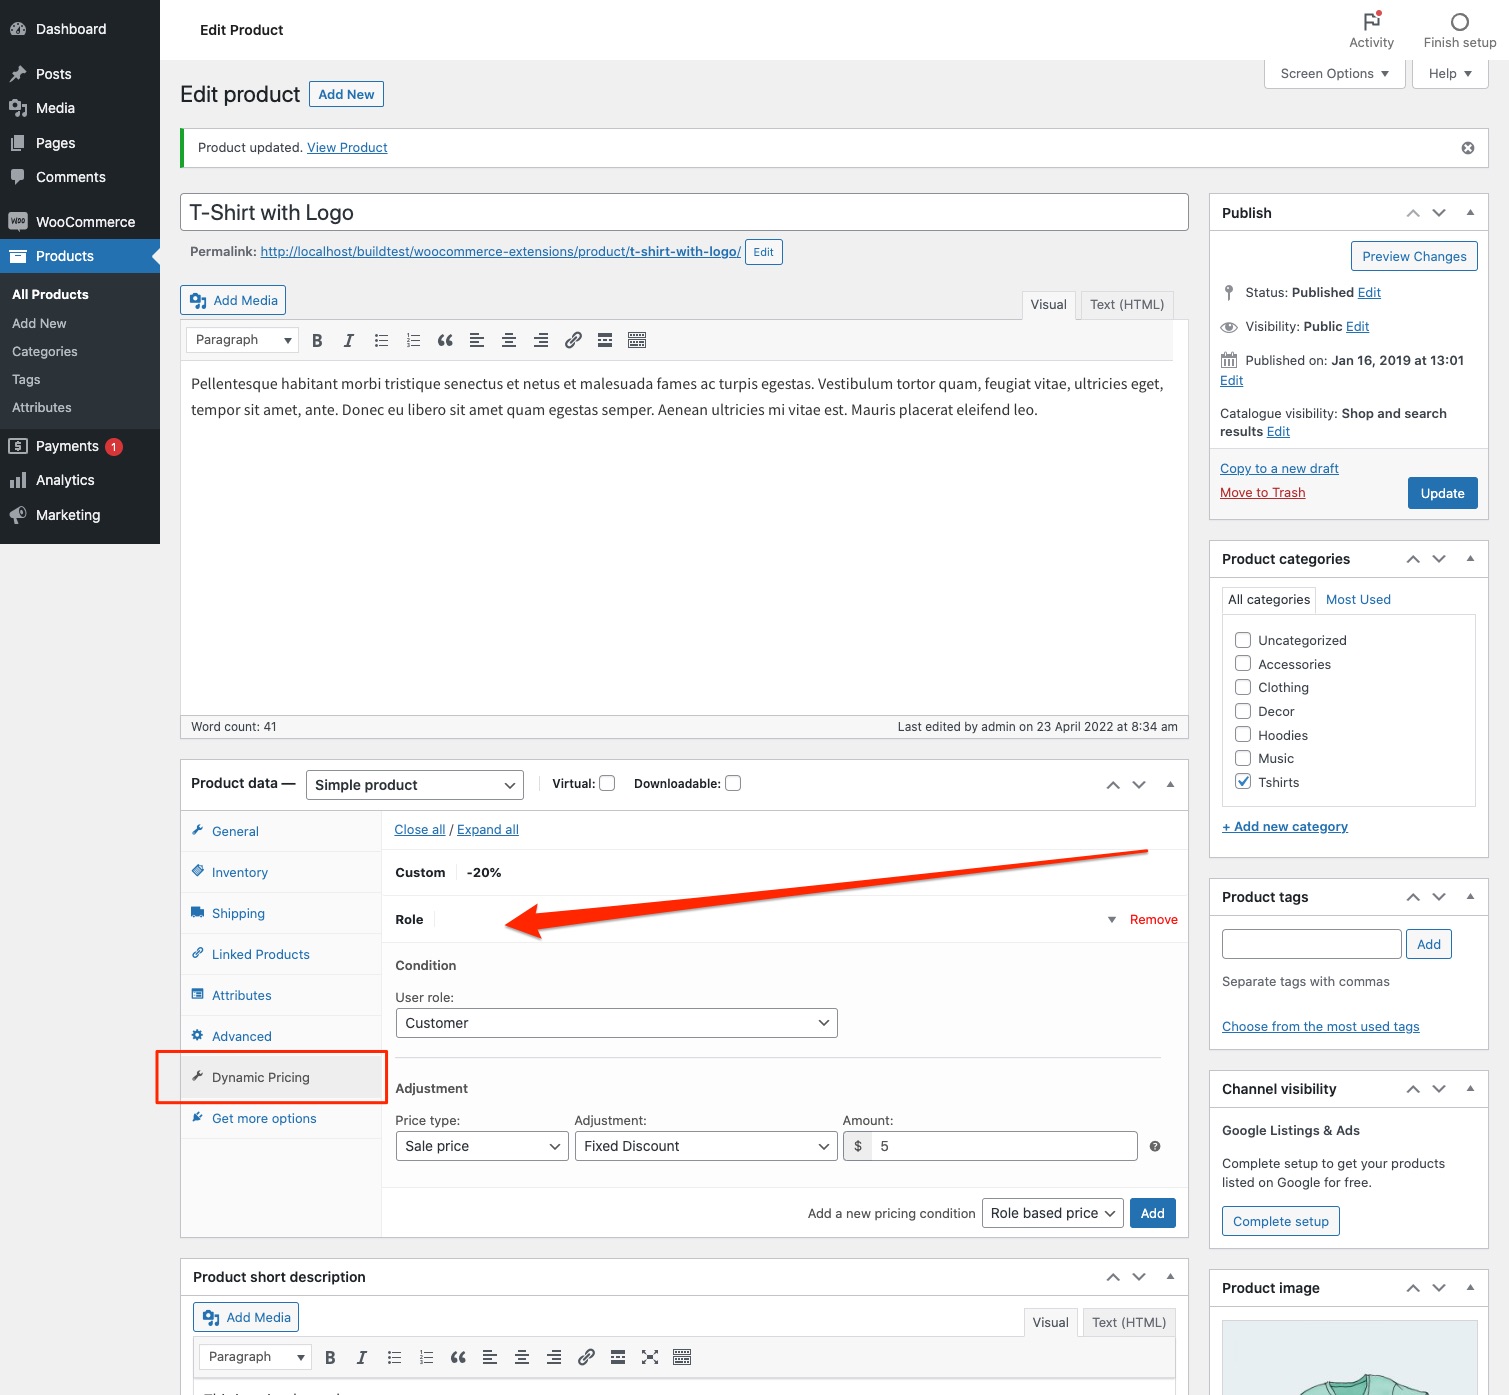Uncheck the Tshirts category
Image resolution: width=1509 pixels, height=1395 pixels.
point(1243,782)
